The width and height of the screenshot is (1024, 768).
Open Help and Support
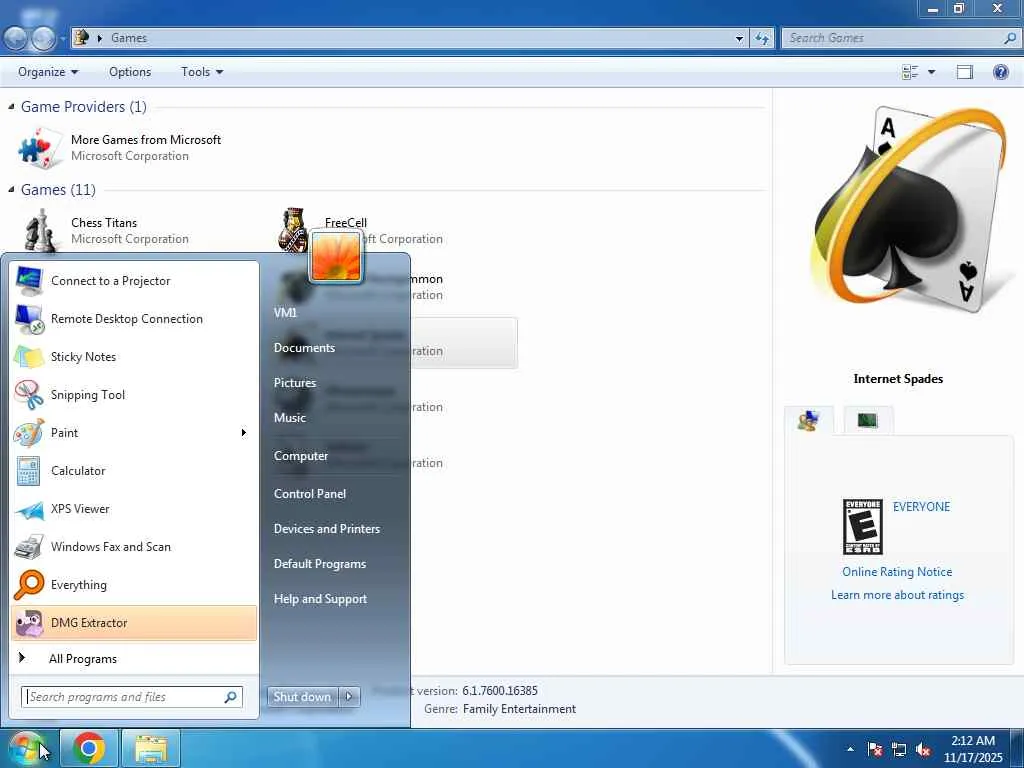click(x=321, y=599)
